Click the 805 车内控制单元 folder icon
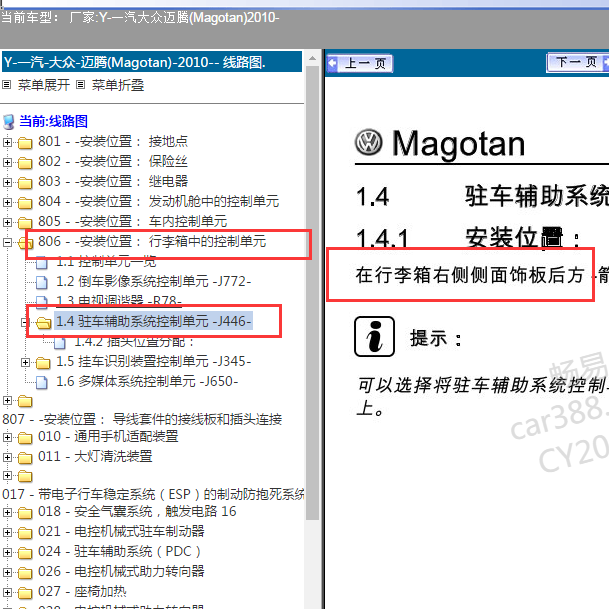 click(x=25, y=223)
